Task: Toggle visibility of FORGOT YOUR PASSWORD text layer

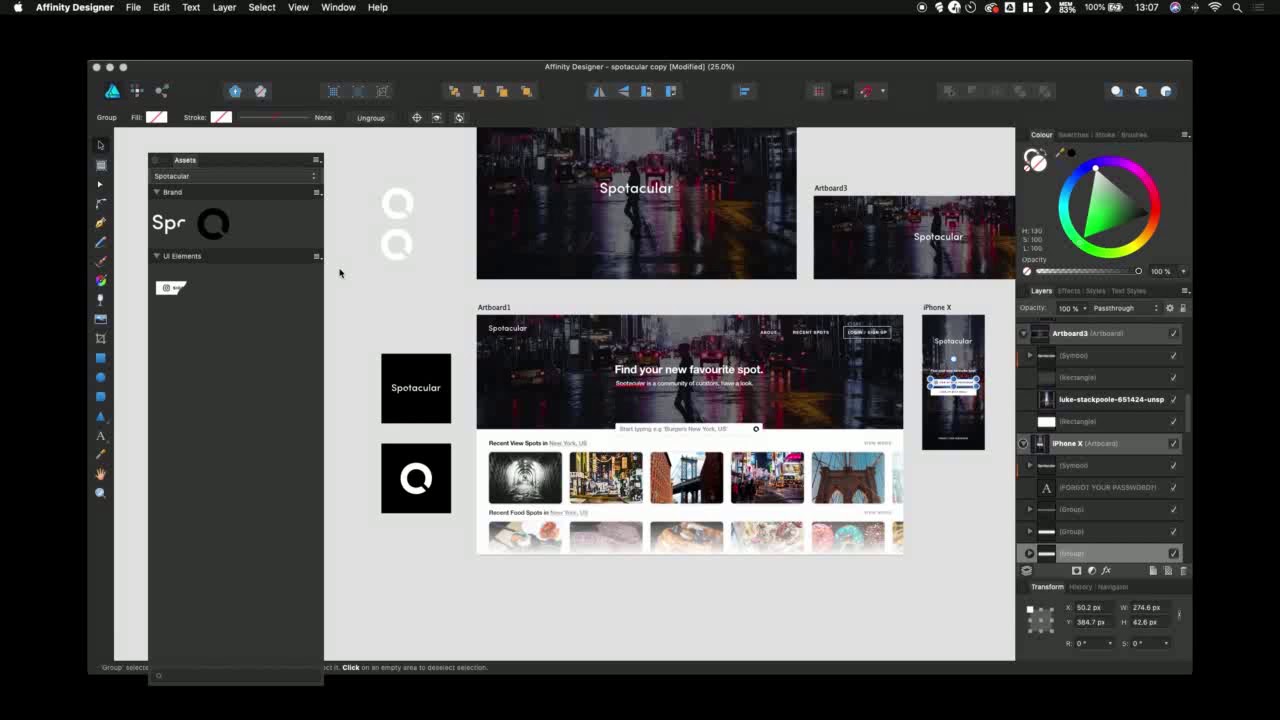Action: pos(1174,488)
